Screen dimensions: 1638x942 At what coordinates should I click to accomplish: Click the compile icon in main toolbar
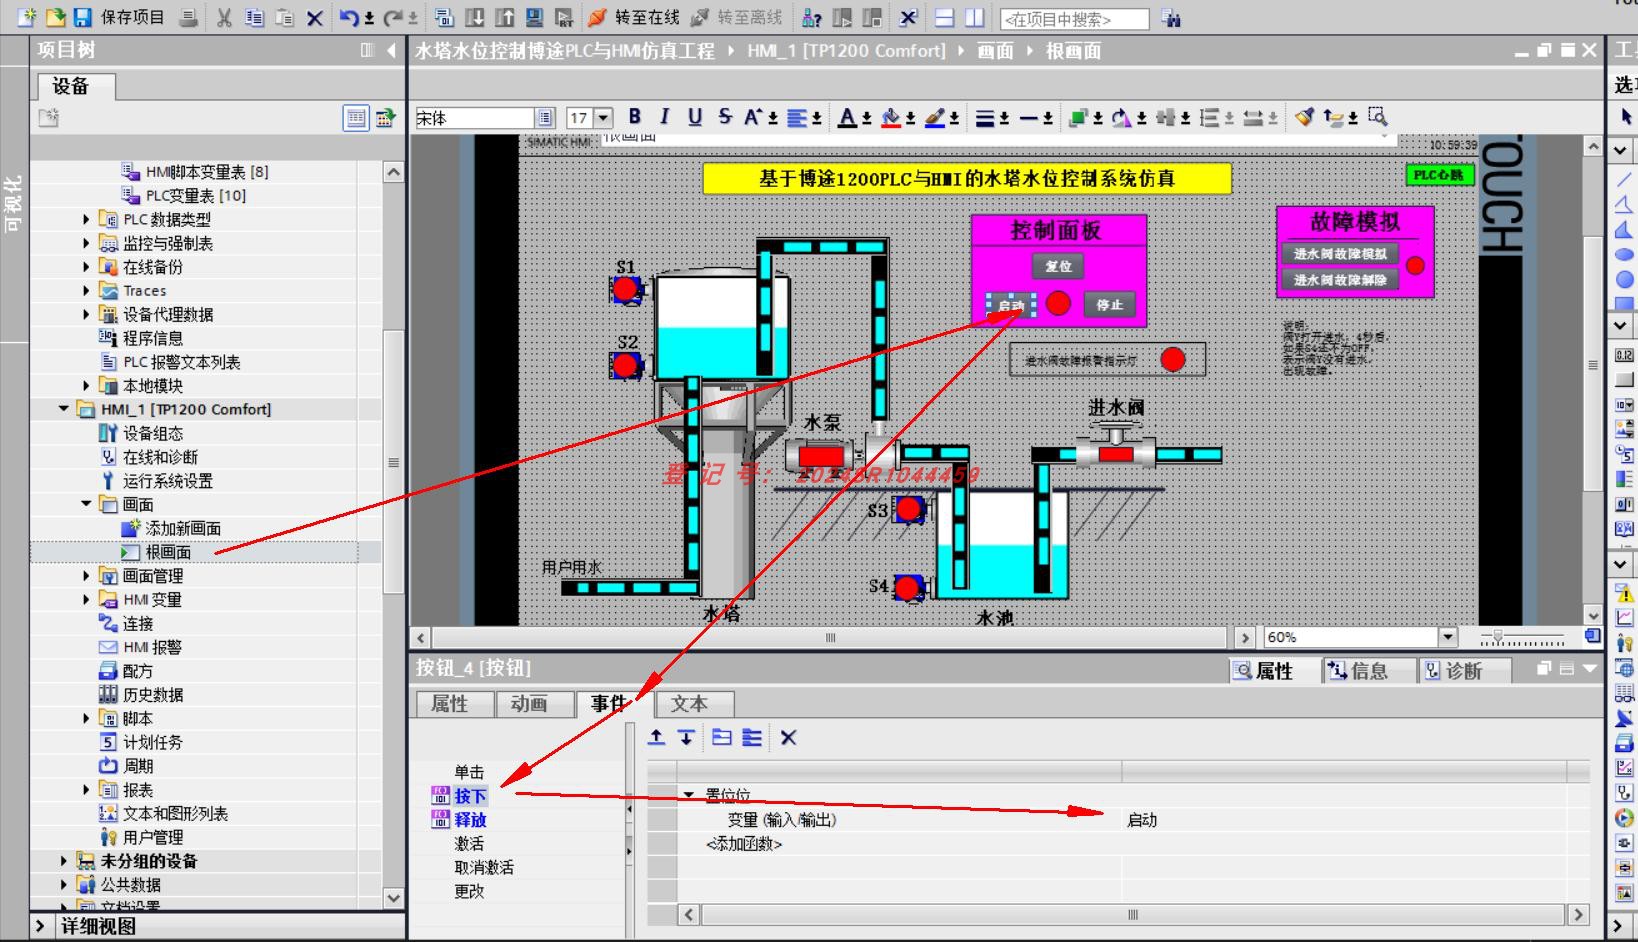[444, 17]
